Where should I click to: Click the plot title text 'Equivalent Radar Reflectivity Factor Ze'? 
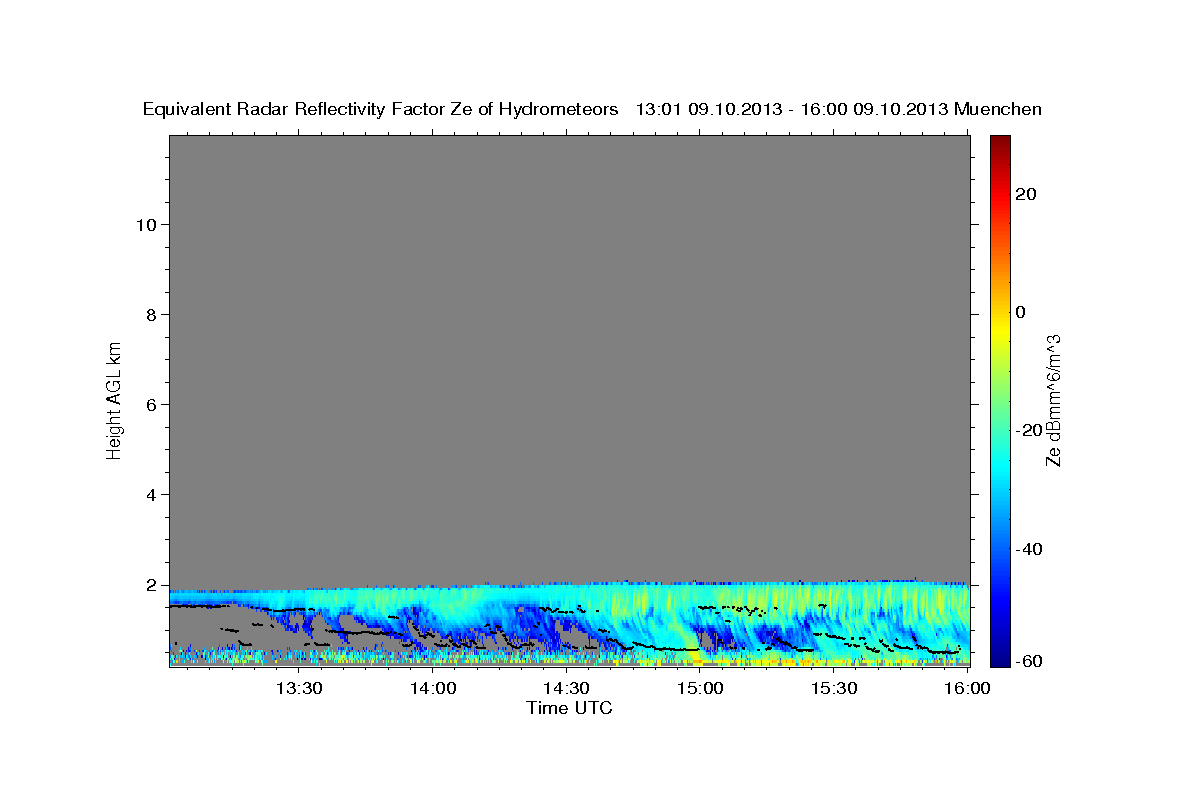310,110
